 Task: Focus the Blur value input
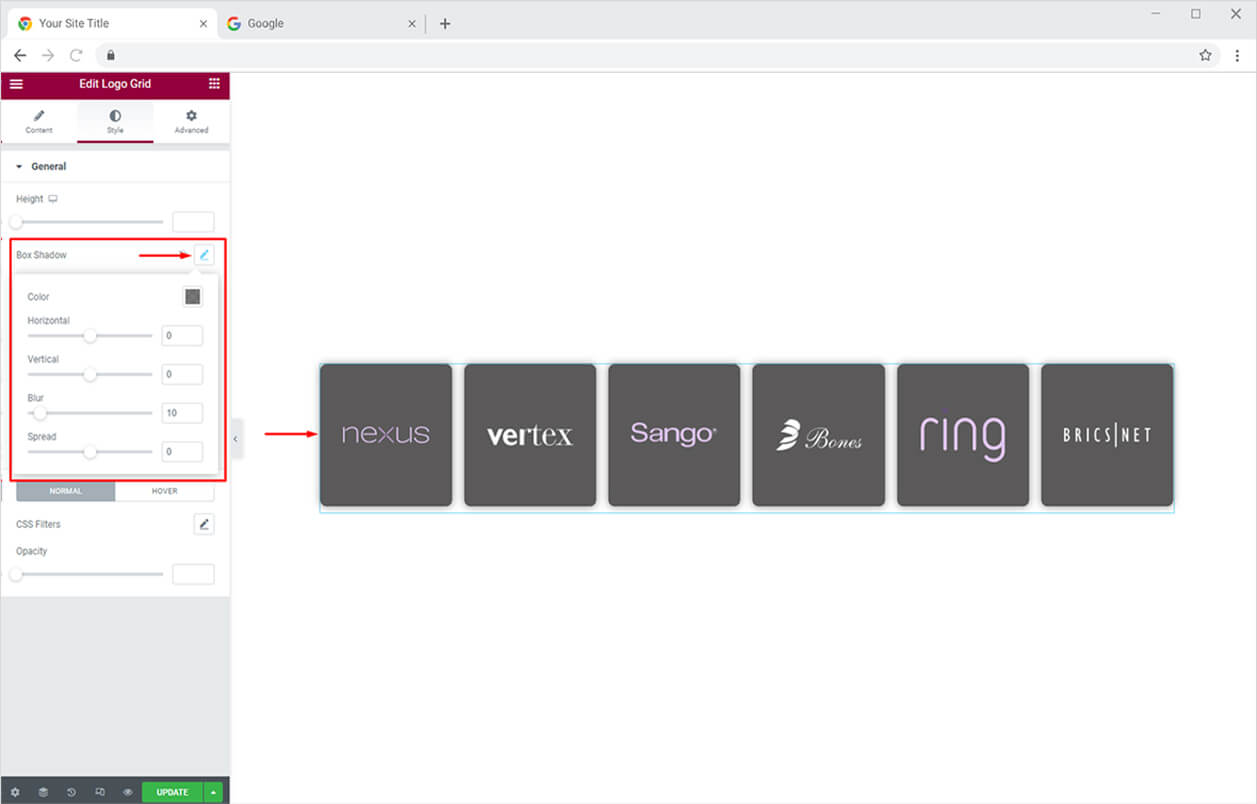(x=182, y=413)
